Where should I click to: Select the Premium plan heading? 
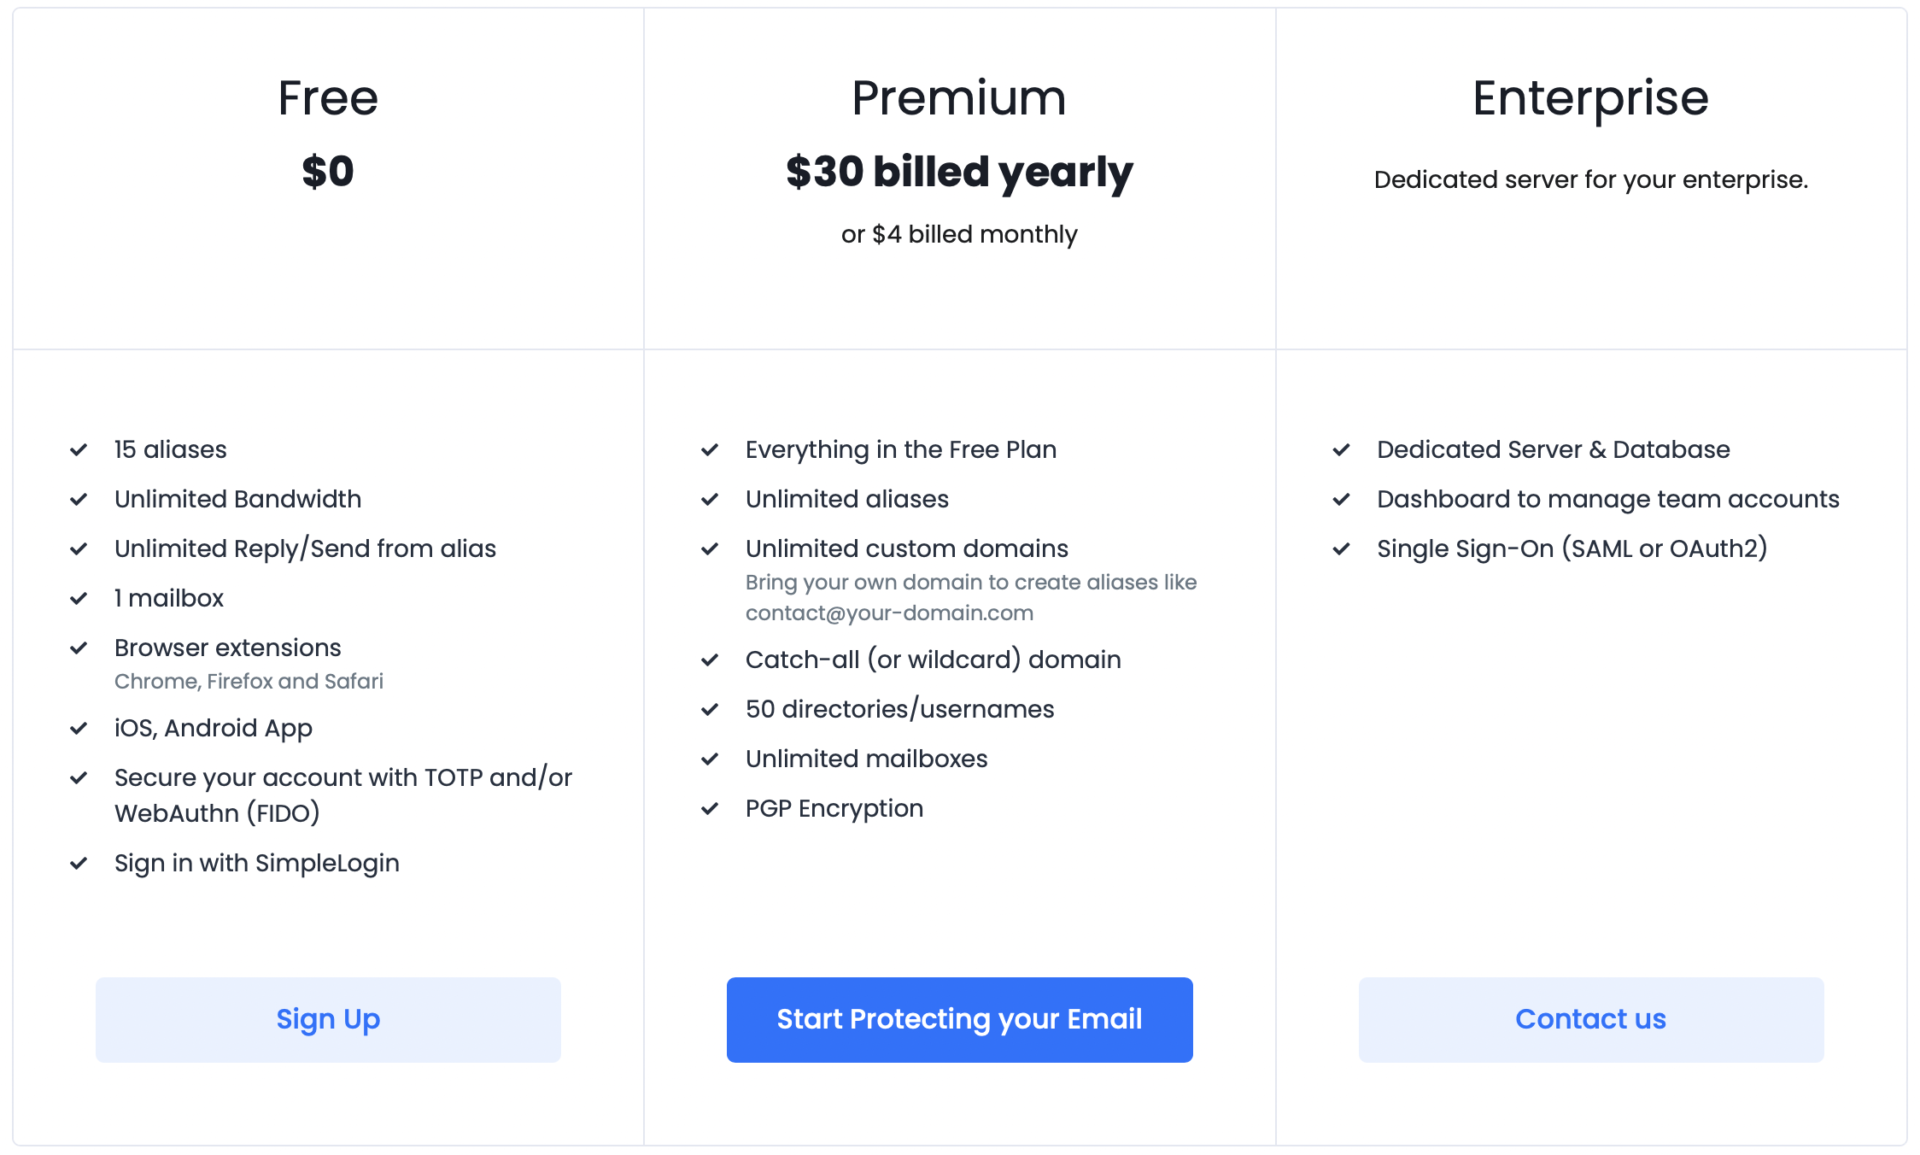(959, 98)
